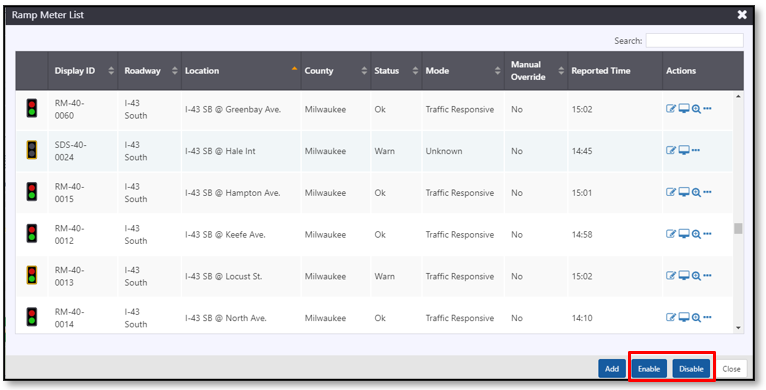Click the table's vertical scrollbar thumb
The width and height of the screenshot is (766, 390).
coord(738,228)
